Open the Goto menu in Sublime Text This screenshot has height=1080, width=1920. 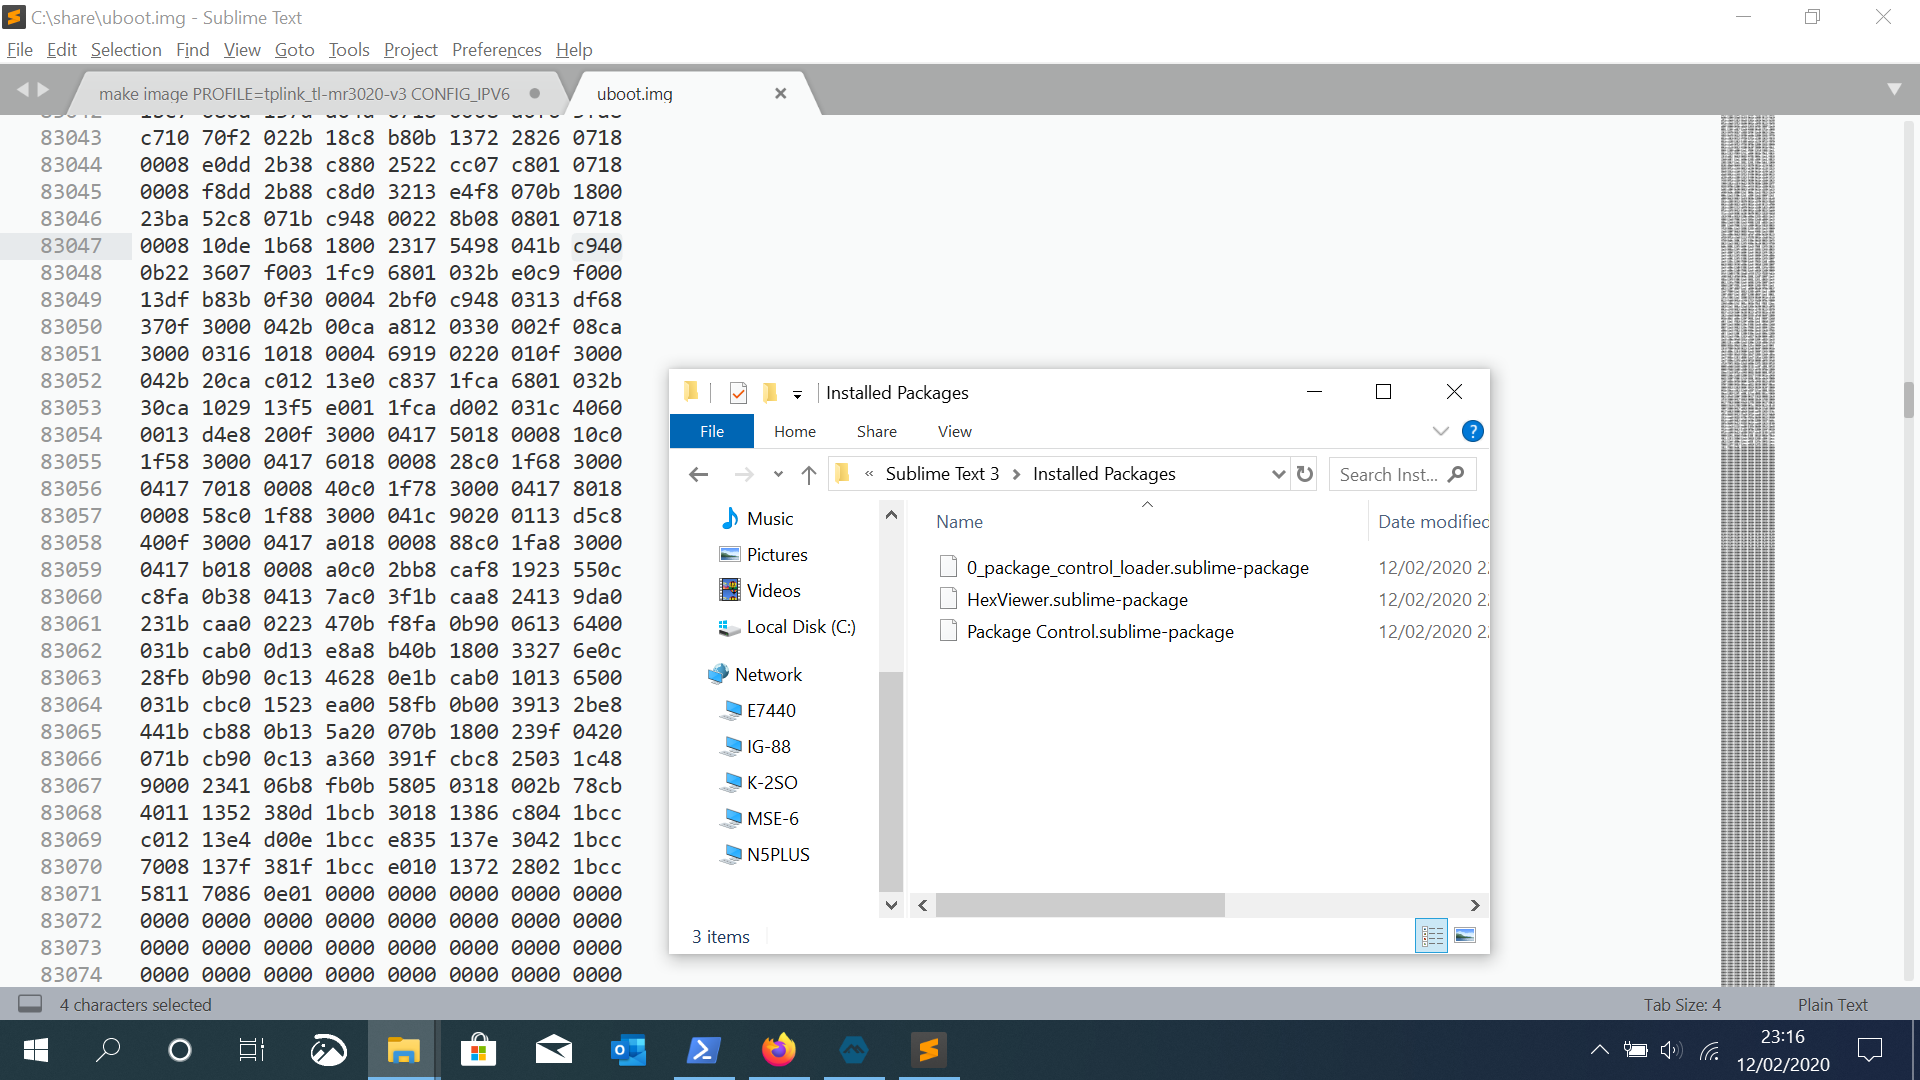tap(293, 49)
